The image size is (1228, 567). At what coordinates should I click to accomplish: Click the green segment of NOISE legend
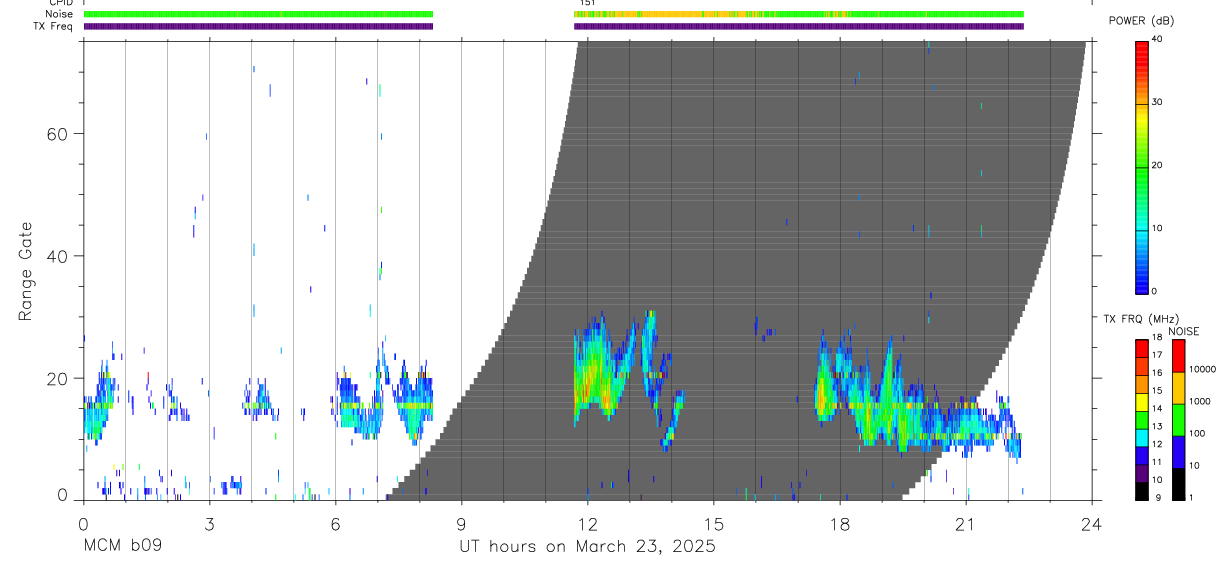point(1179,419)
